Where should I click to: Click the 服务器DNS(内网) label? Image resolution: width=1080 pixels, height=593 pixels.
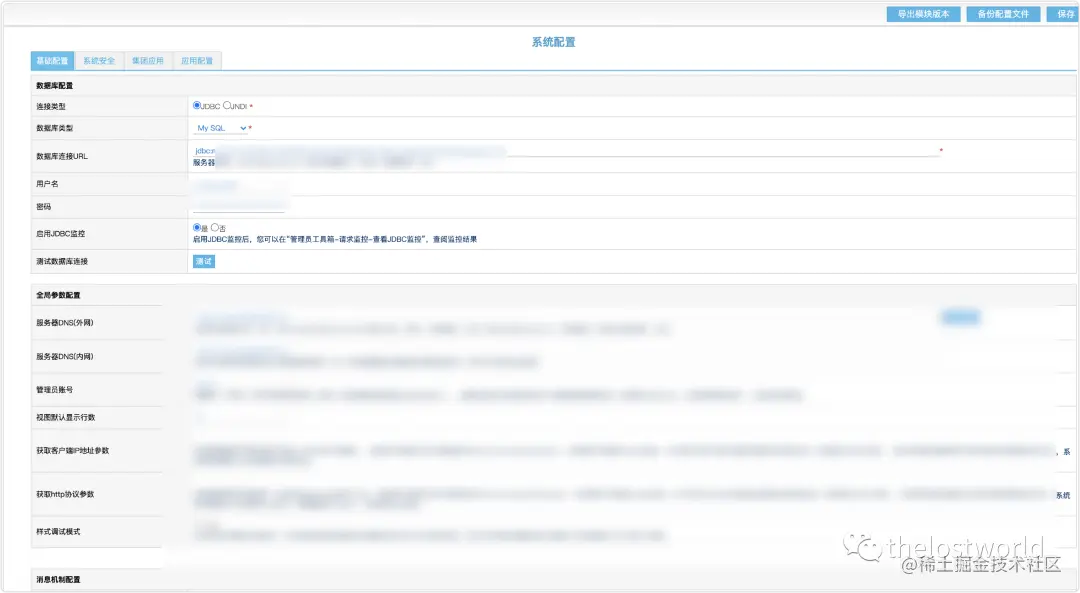[x=65, y=356]
